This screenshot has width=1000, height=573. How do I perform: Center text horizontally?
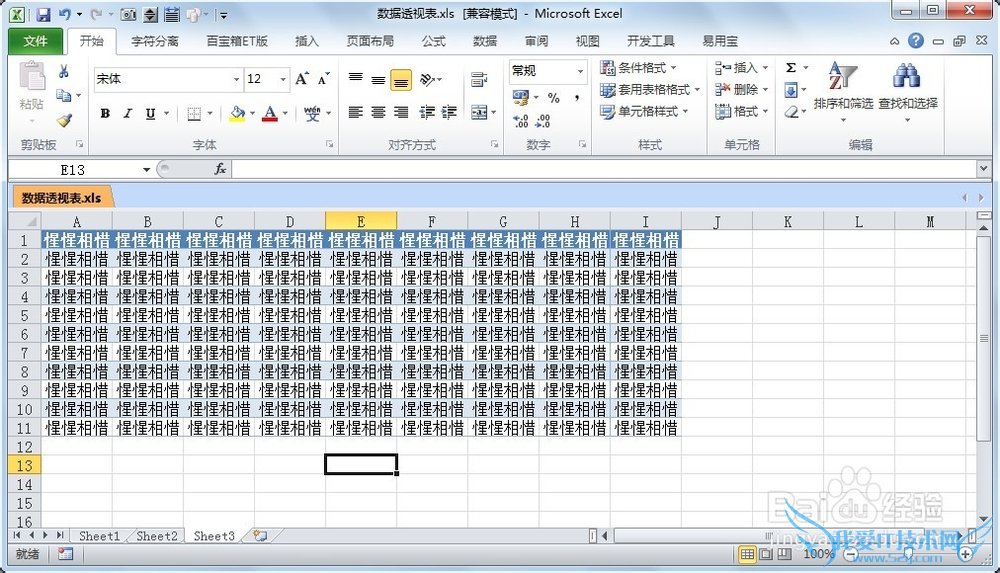click(378, 112)
